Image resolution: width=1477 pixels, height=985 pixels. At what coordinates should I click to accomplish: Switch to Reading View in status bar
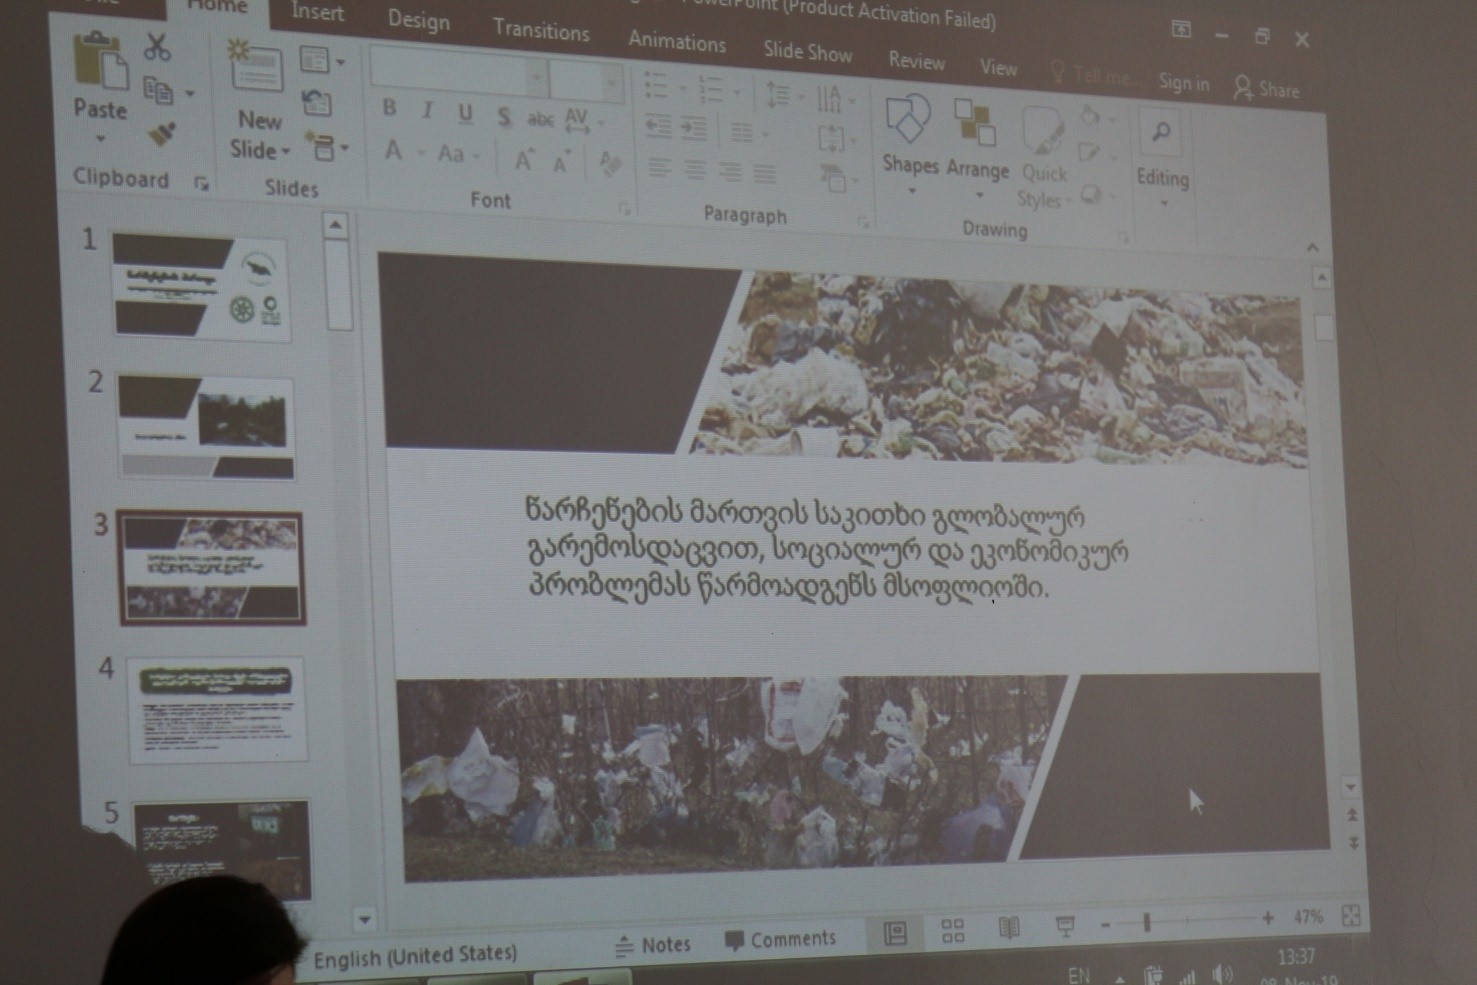click(1009, 929)
